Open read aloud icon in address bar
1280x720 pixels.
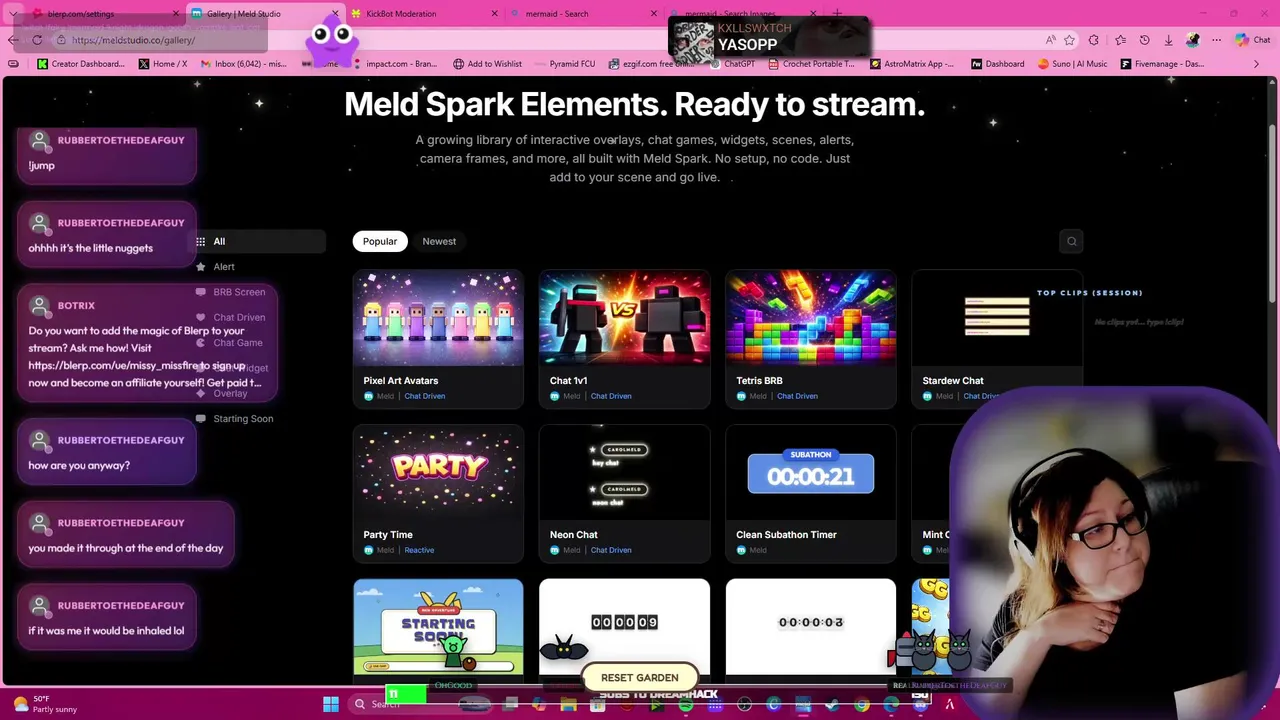click(1050, 40)
